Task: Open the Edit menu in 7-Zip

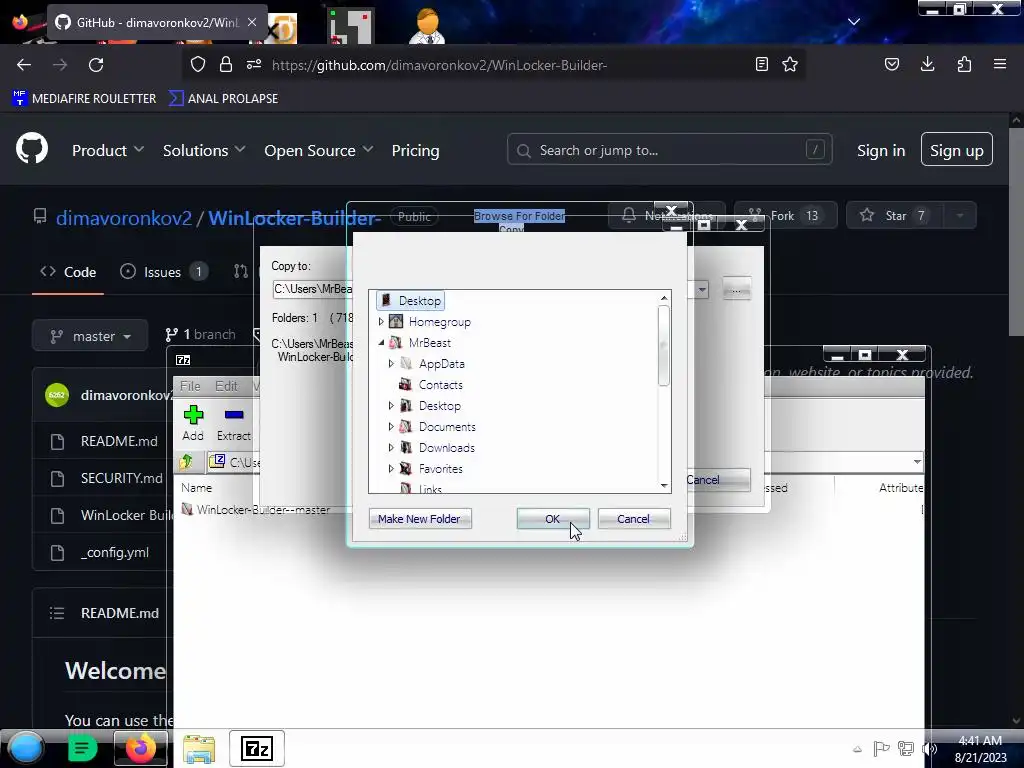Action: click(226, 386)
